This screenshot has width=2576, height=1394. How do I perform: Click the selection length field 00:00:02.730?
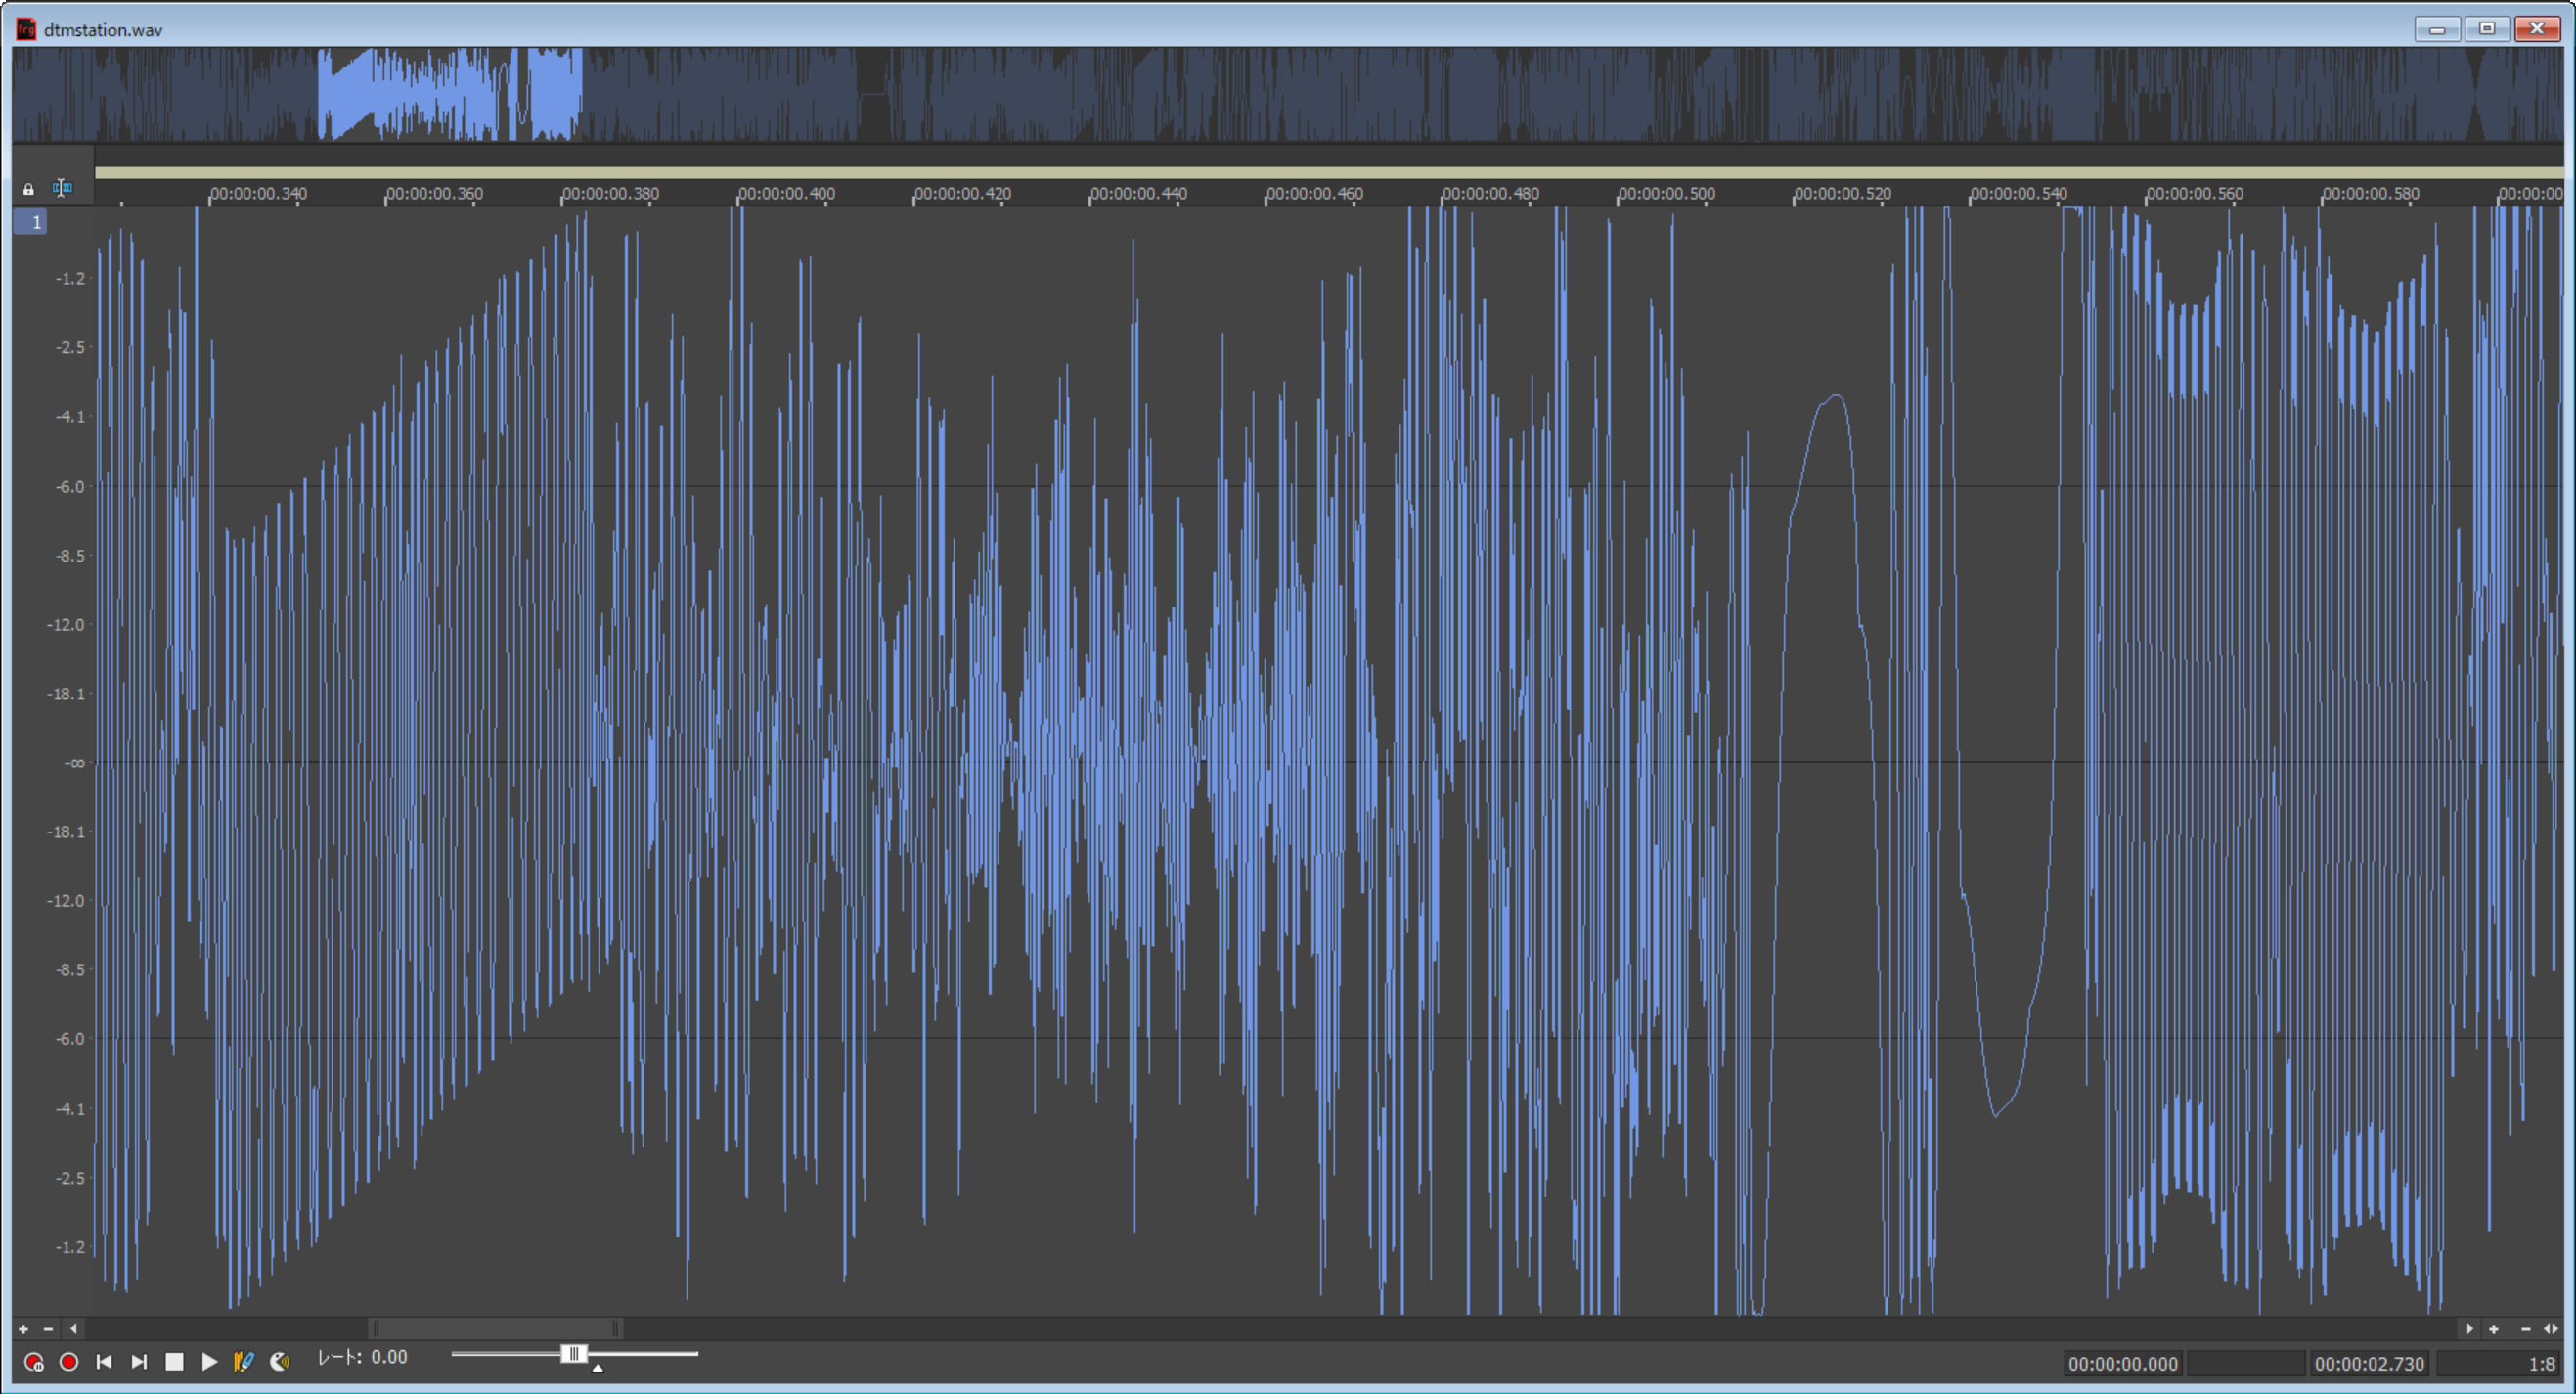2369,1364
